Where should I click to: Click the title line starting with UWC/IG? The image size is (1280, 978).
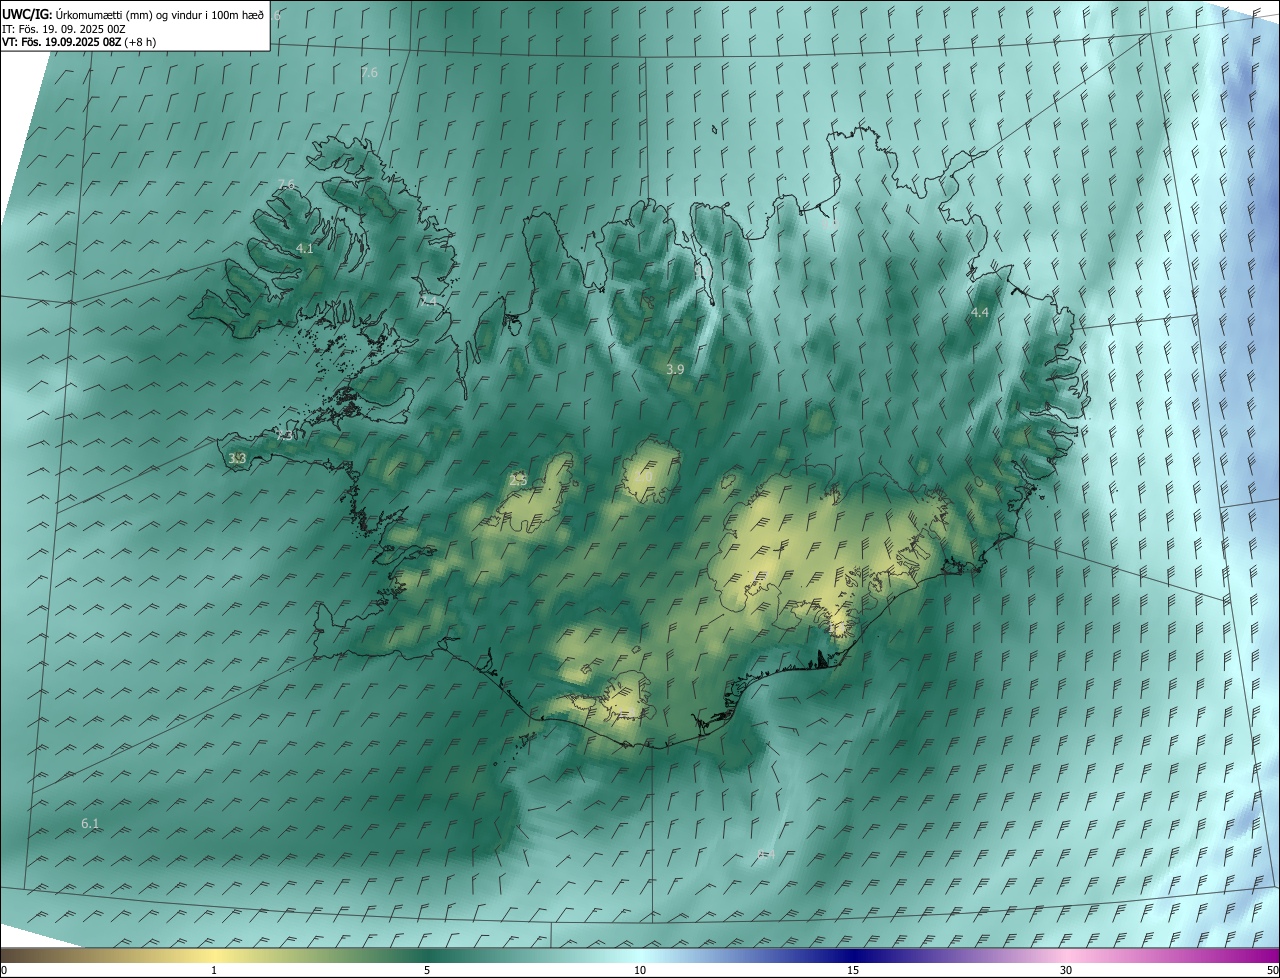[x=133, y=14]
